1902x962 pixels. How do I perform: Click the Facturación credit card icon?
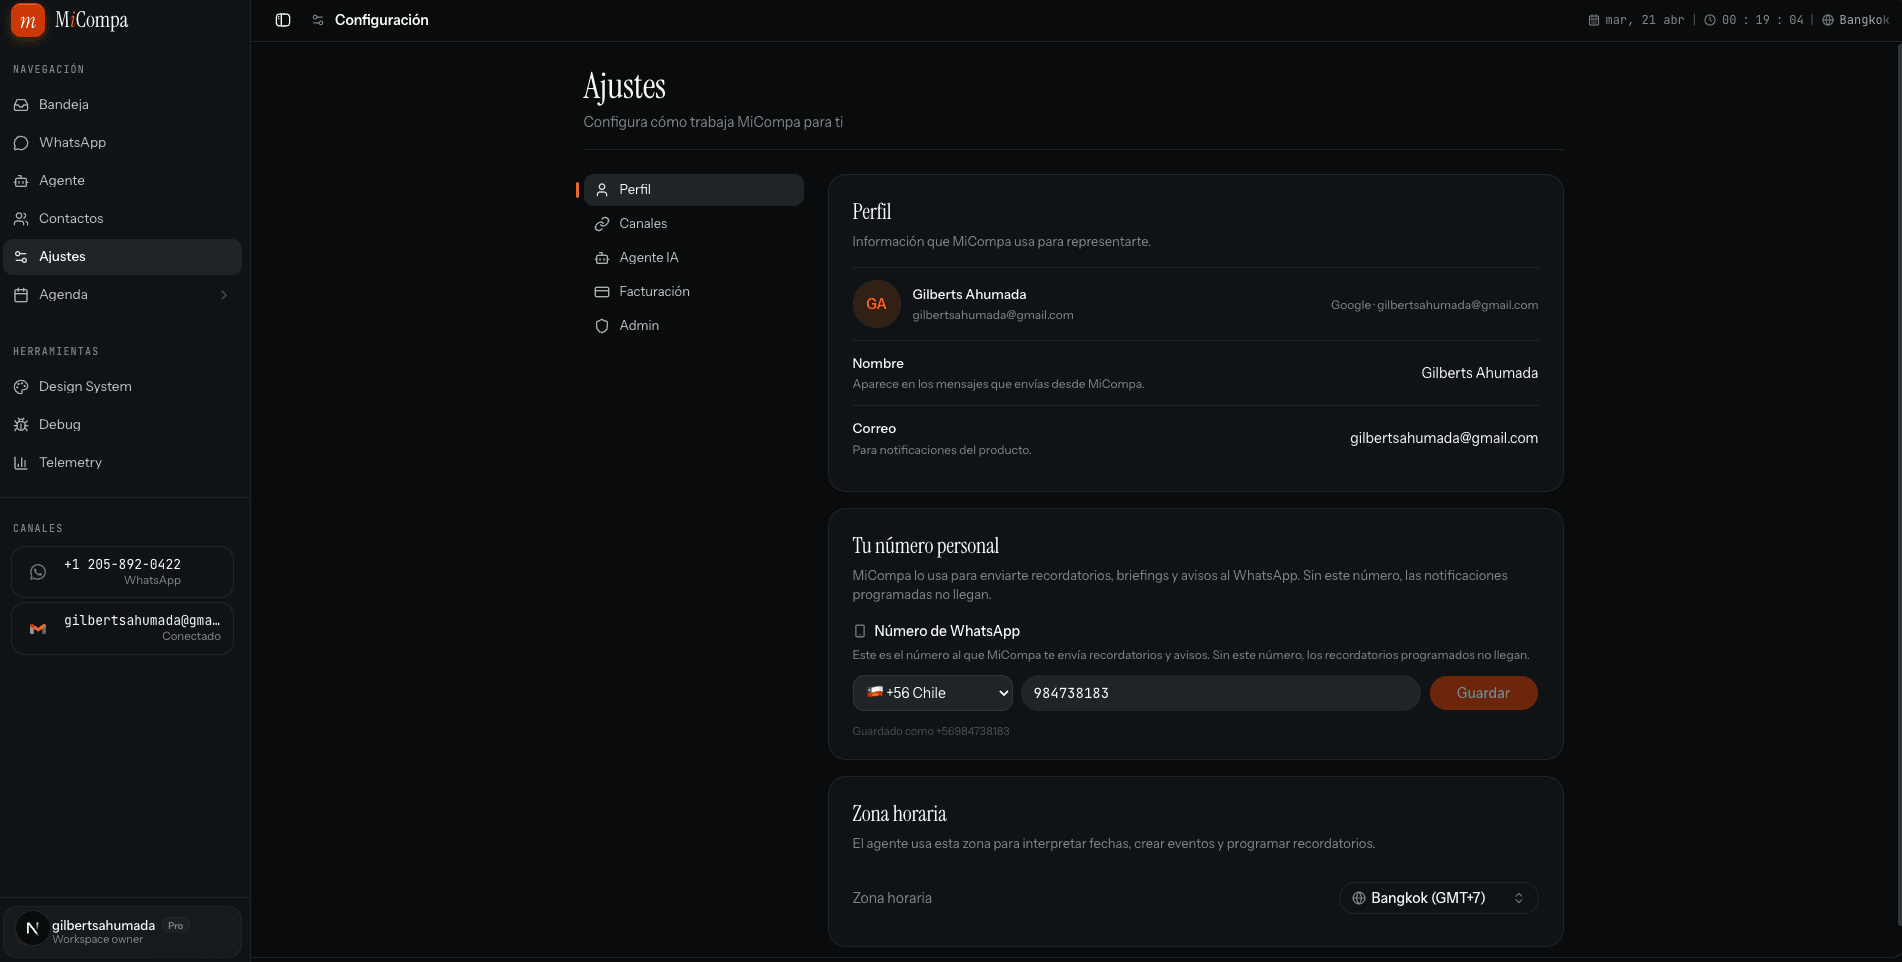pyautogui.click(x=602, y=292)
